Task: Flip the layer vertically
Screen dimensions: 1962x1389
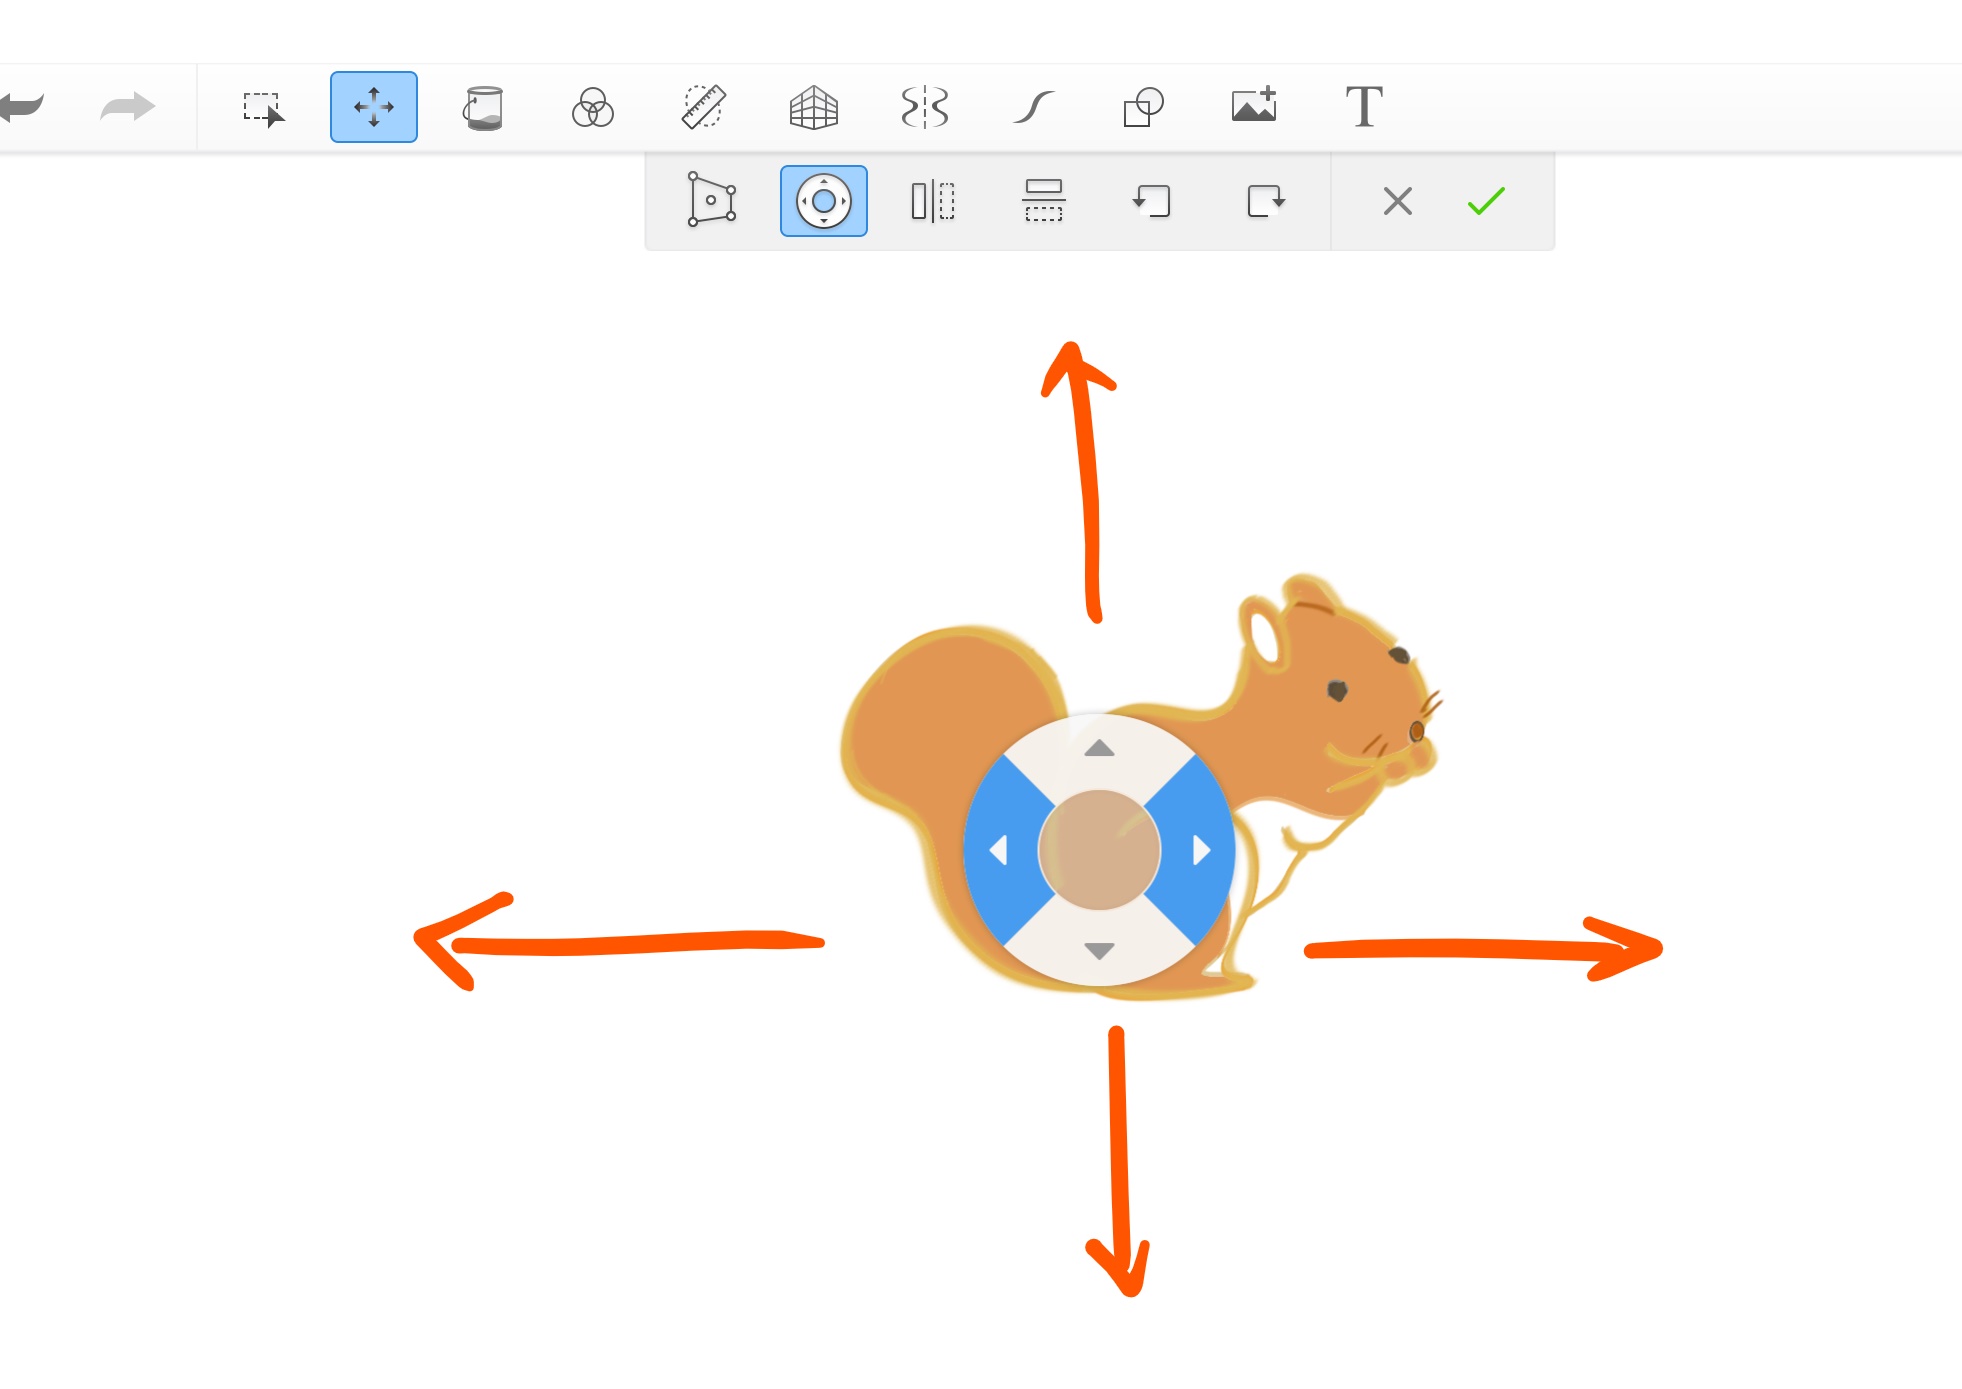Action: click(1044, 201)
